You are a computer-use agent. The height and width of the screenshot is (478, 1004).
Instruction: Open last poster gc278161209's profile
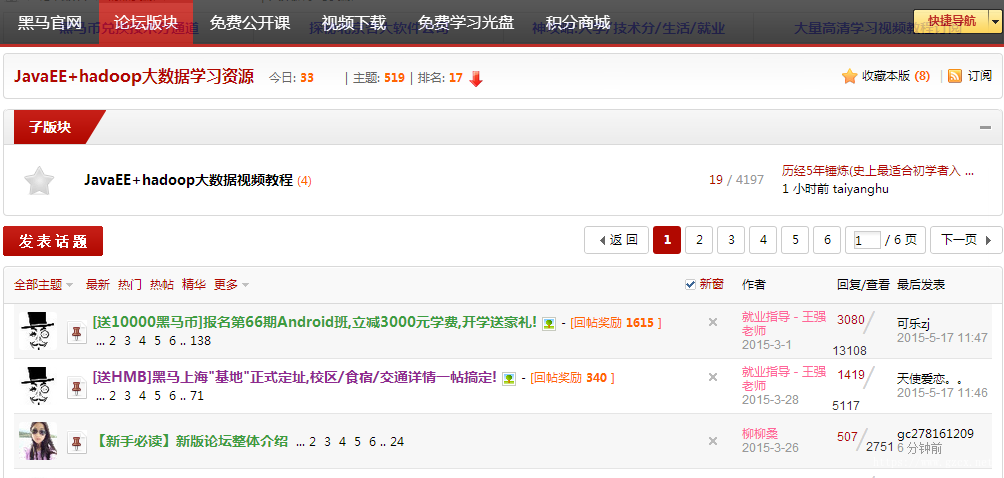tap(935, 434)
